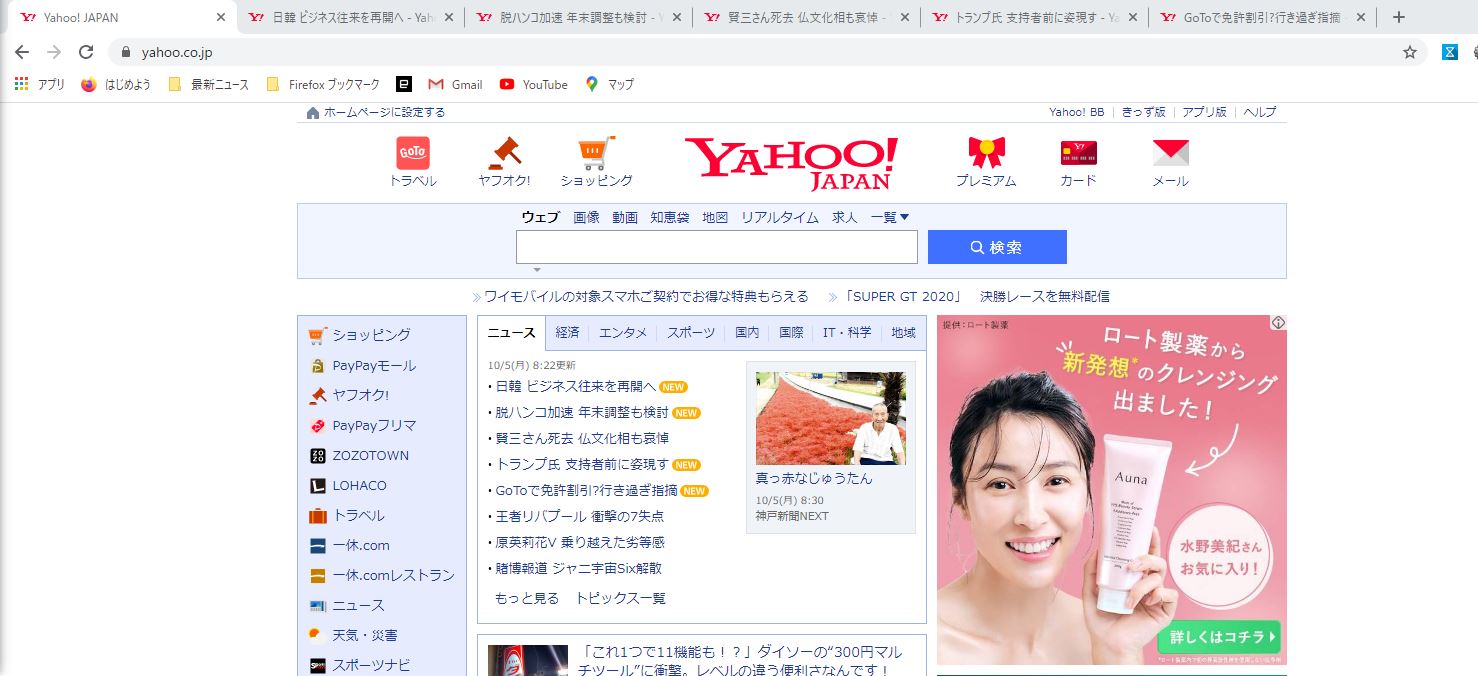
Task: Open the はじめよう Firefox bookmark
Action: 116,84
